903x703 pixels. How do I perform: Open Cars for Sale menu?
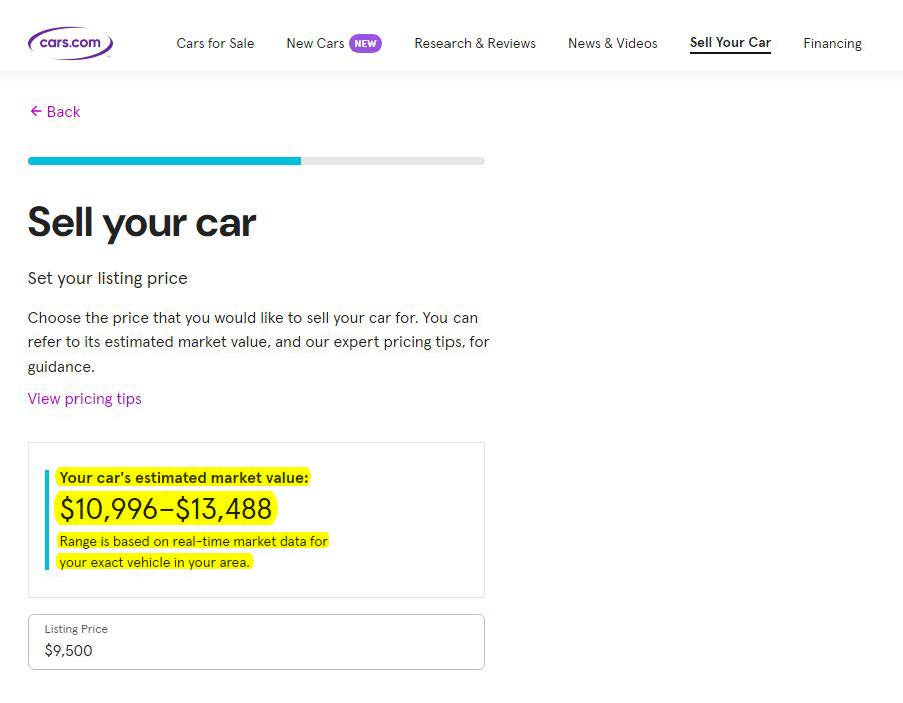tap(215, 43)
